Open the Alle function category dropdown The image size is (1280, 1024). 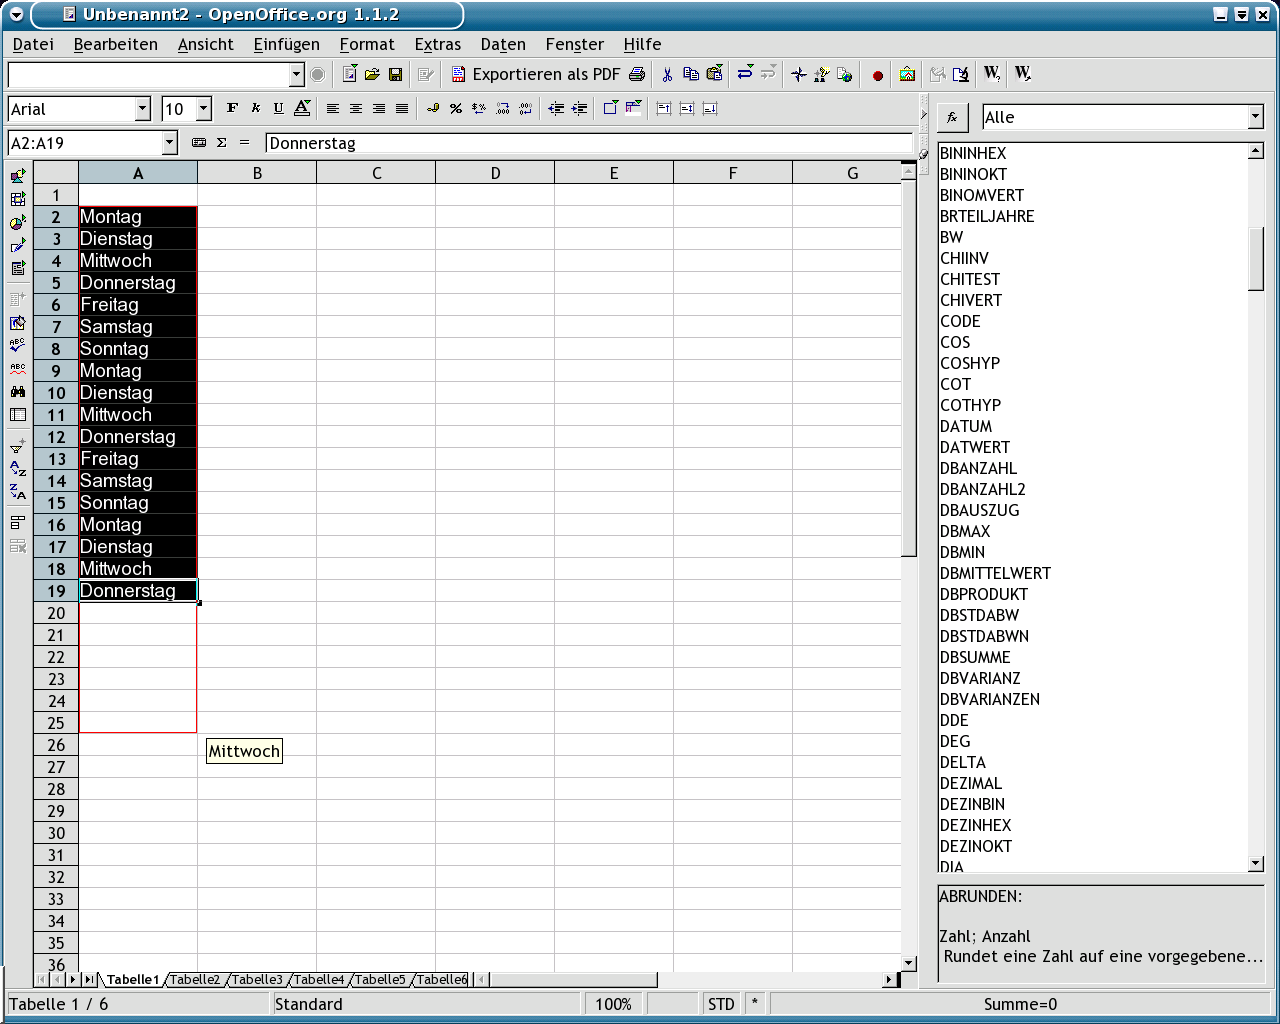(x=1255, y=117)
